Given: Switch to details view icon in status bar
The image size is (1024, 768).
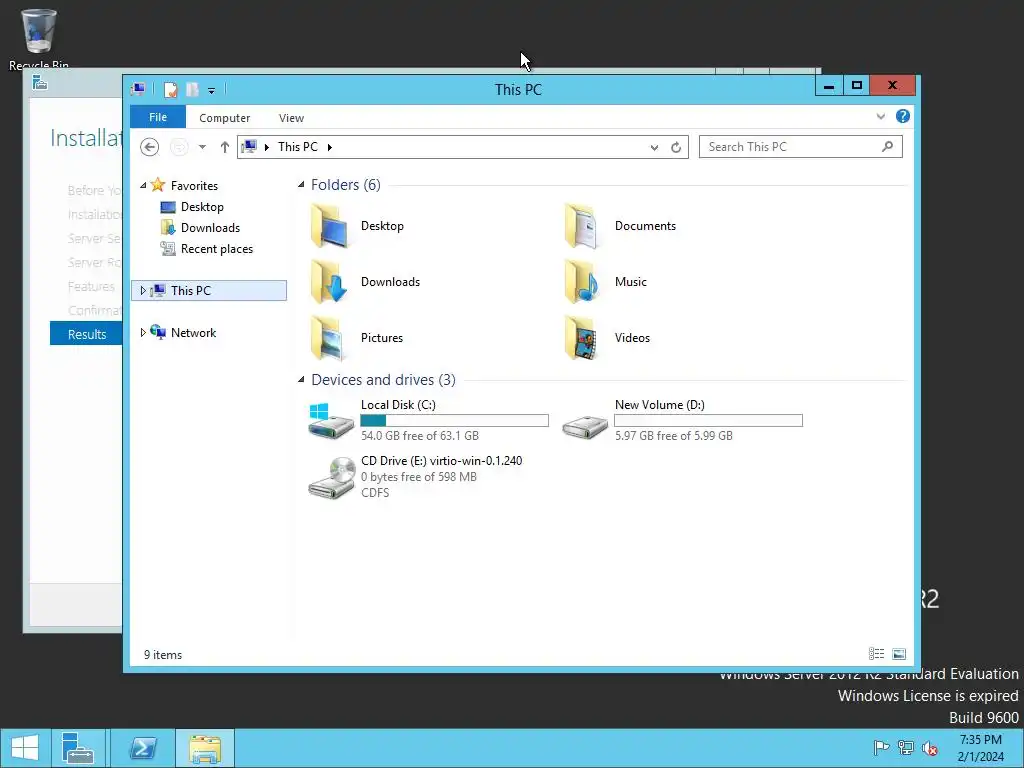Looking at the screenshot, I should [876, 654].
